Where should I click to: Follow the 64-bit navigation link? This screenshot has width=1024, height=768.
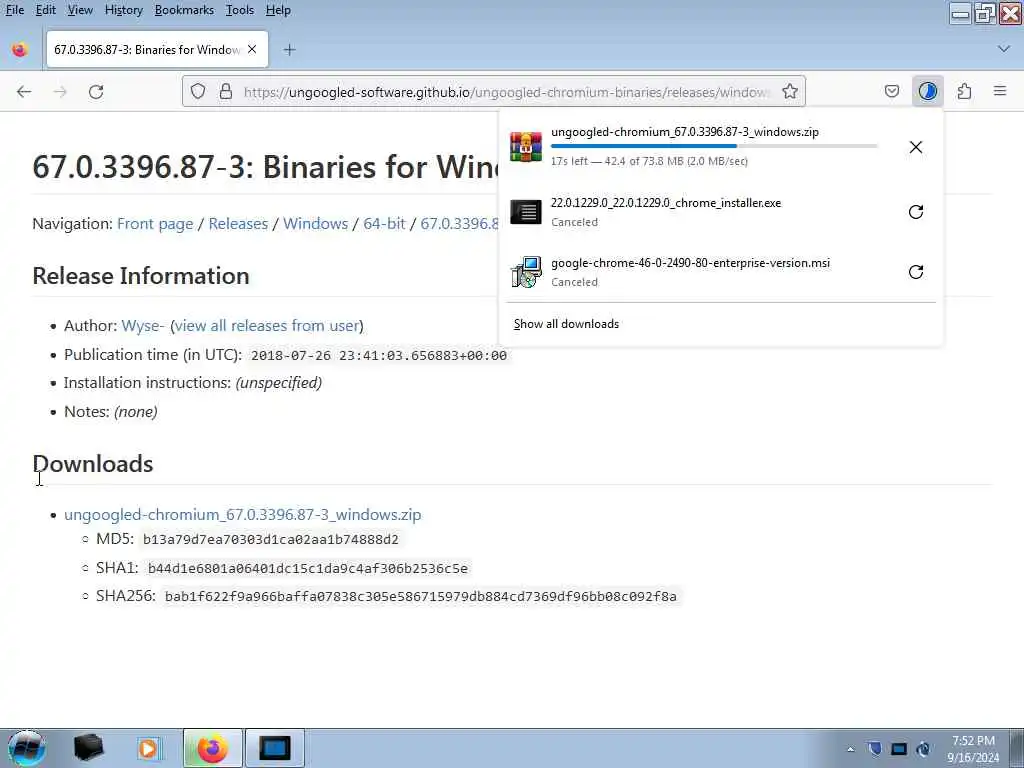click(x=384, y=223)
